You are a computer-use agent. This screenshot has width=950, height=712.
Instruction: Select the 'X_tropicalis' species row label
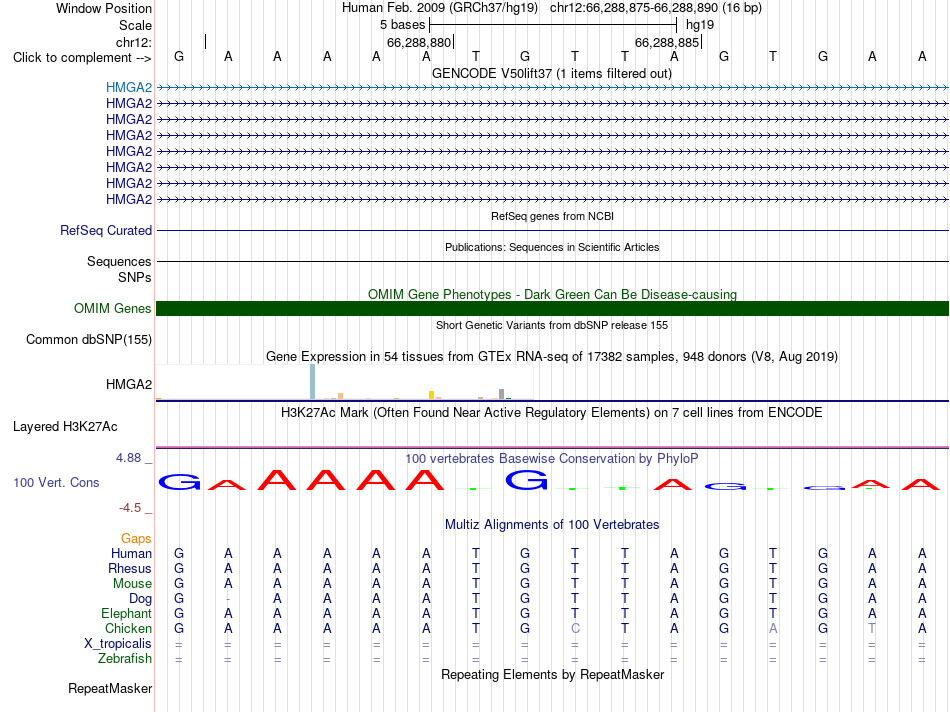click(x=118, y=644)
